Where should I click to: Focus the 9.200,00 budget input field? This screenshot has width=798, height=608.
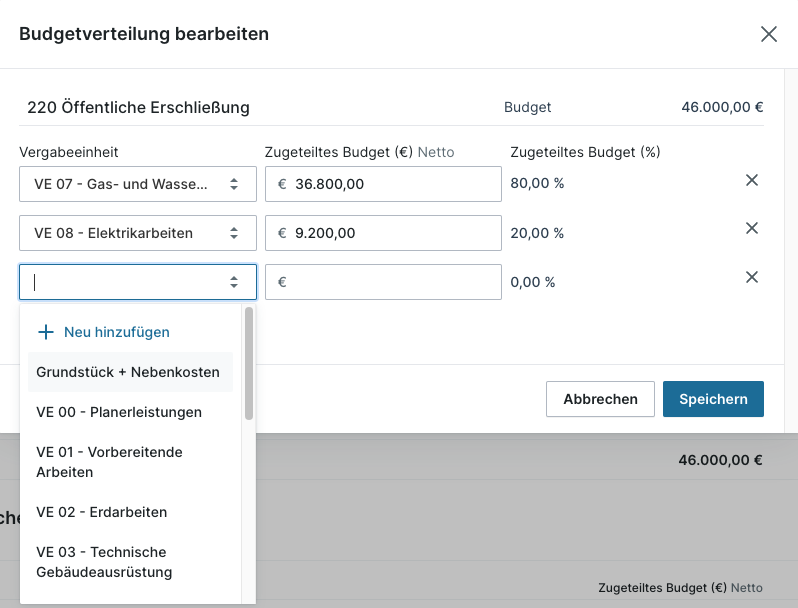(x=390, y=233)
